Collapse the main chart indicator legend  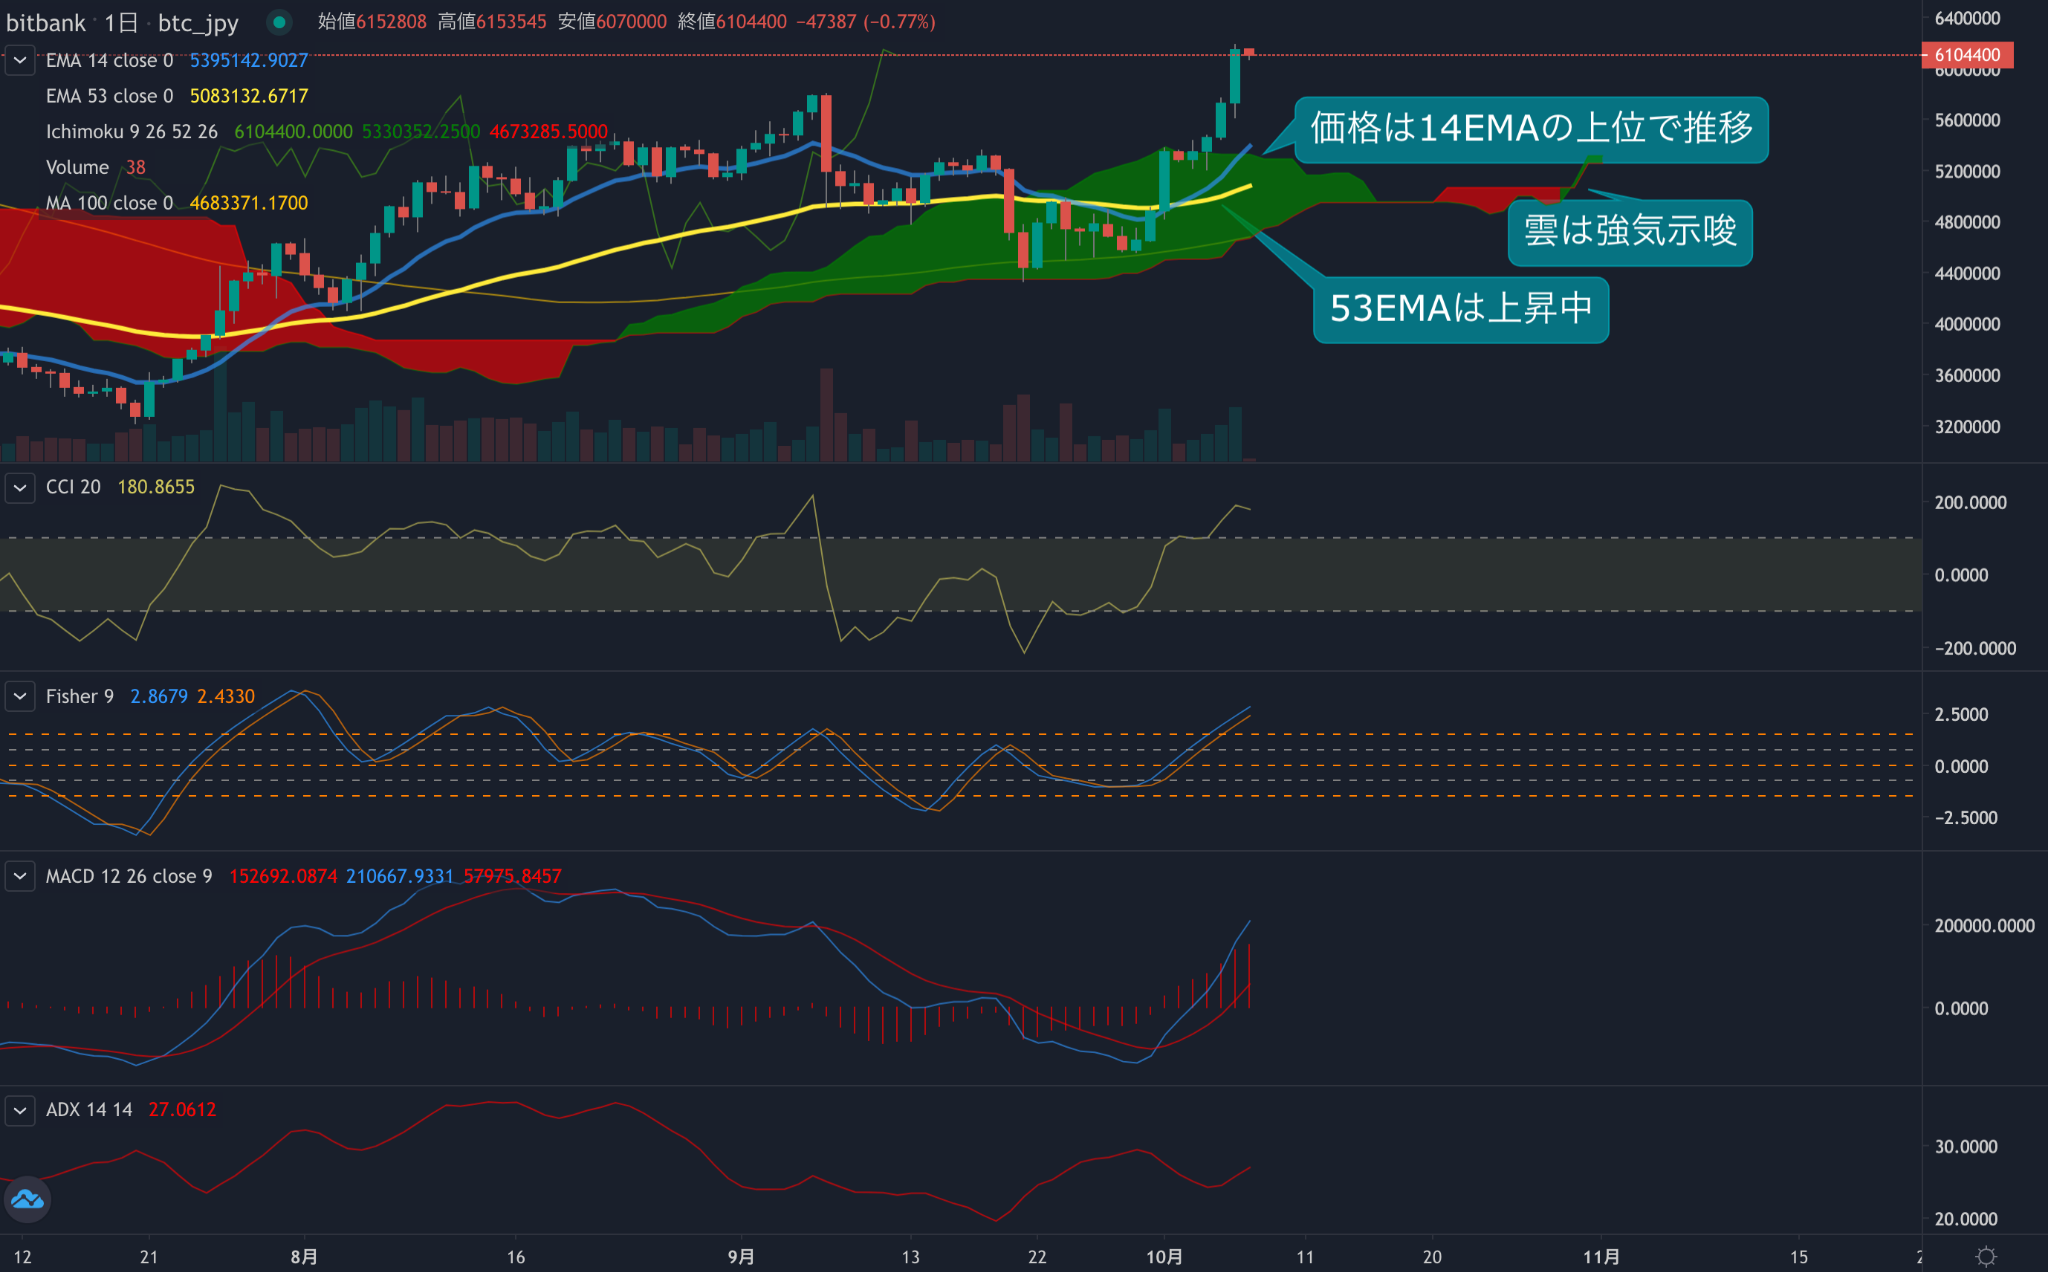click(20, 61)
